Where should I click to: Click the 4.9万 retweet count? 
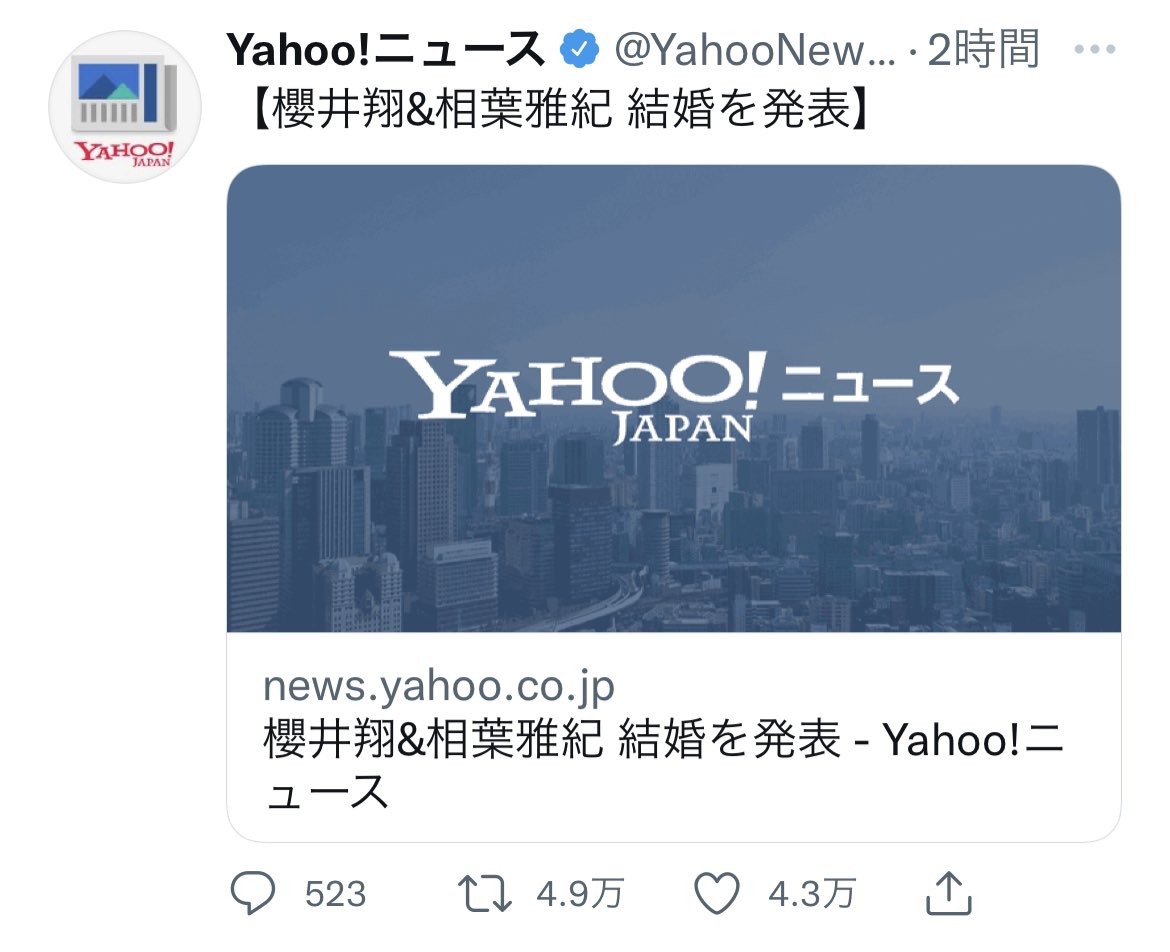click(581, 893)
